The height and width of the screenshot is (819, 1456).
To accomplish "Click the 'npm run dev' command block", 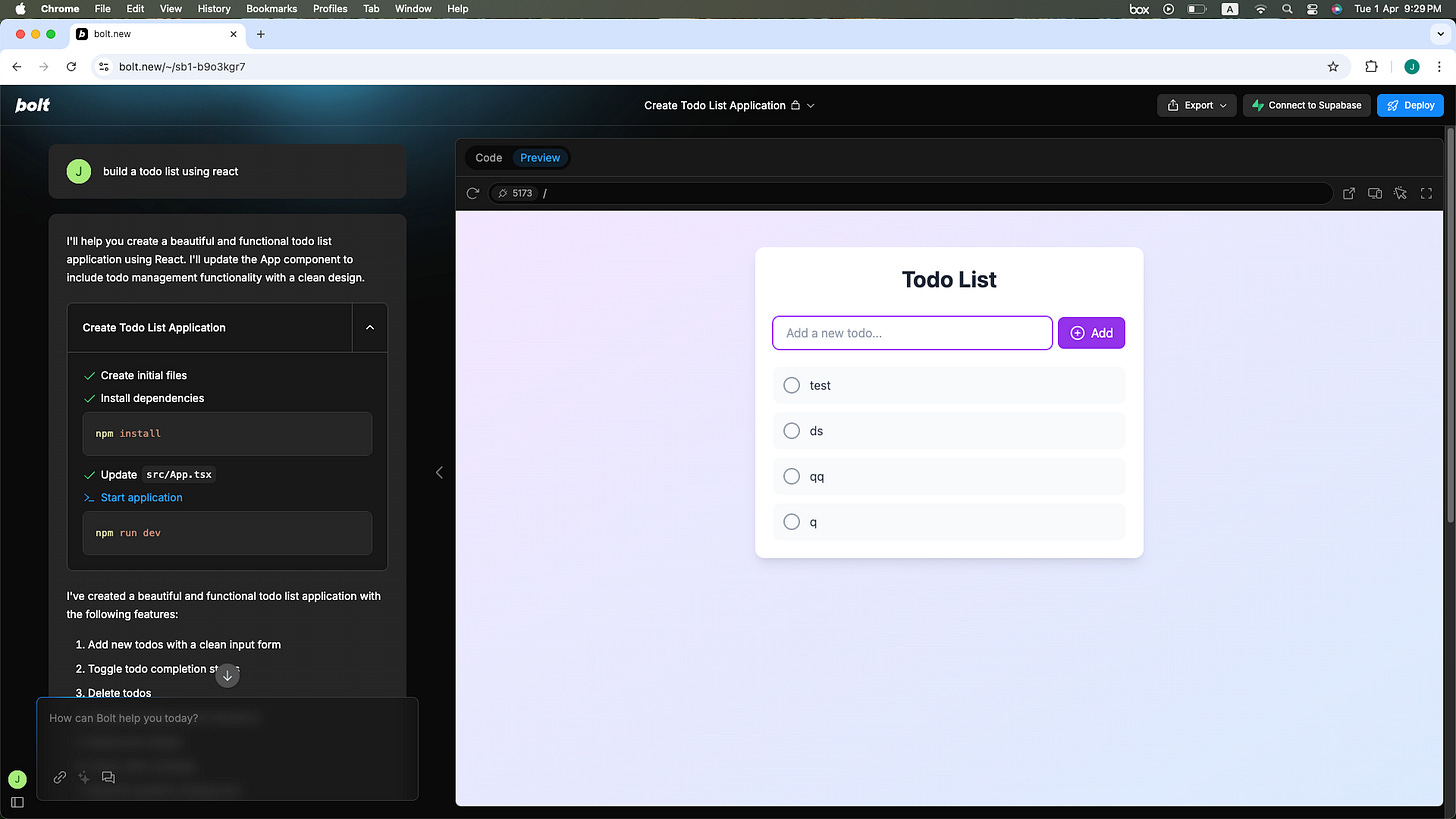I will coord(227,533).
